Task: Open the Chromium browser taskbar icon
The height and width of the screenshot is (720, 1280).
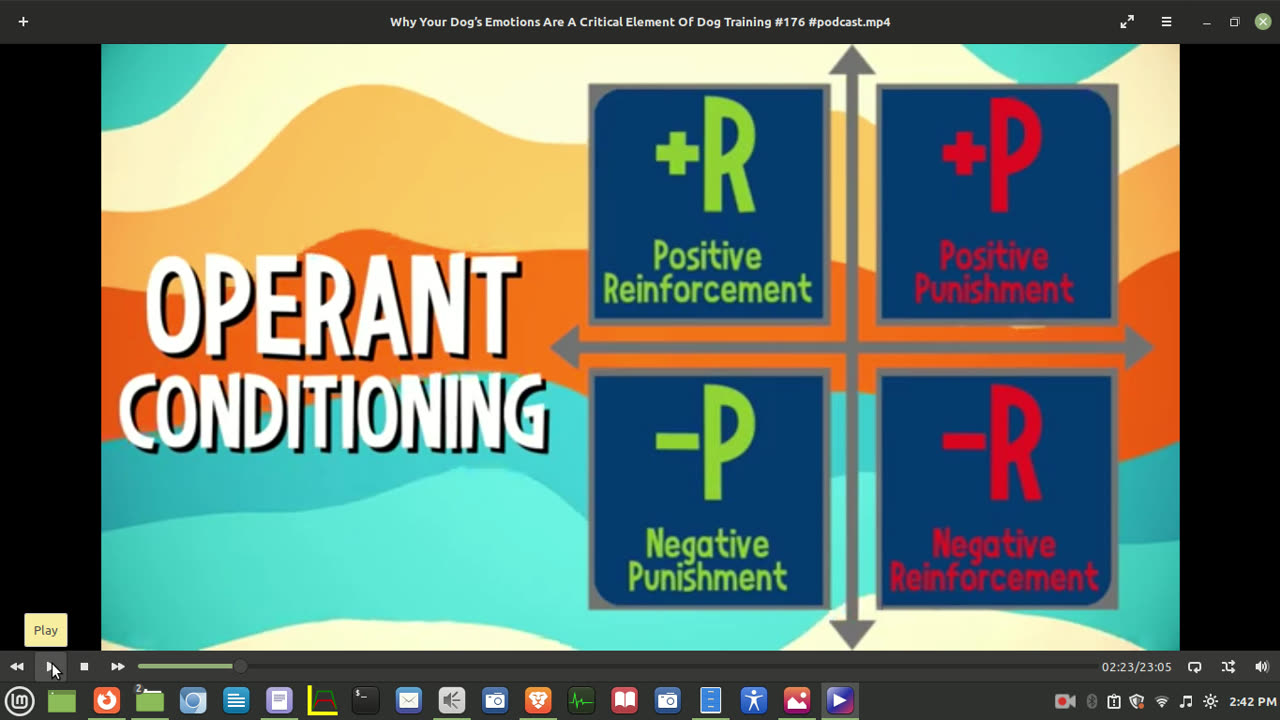Action: click(x=193, y=701)
